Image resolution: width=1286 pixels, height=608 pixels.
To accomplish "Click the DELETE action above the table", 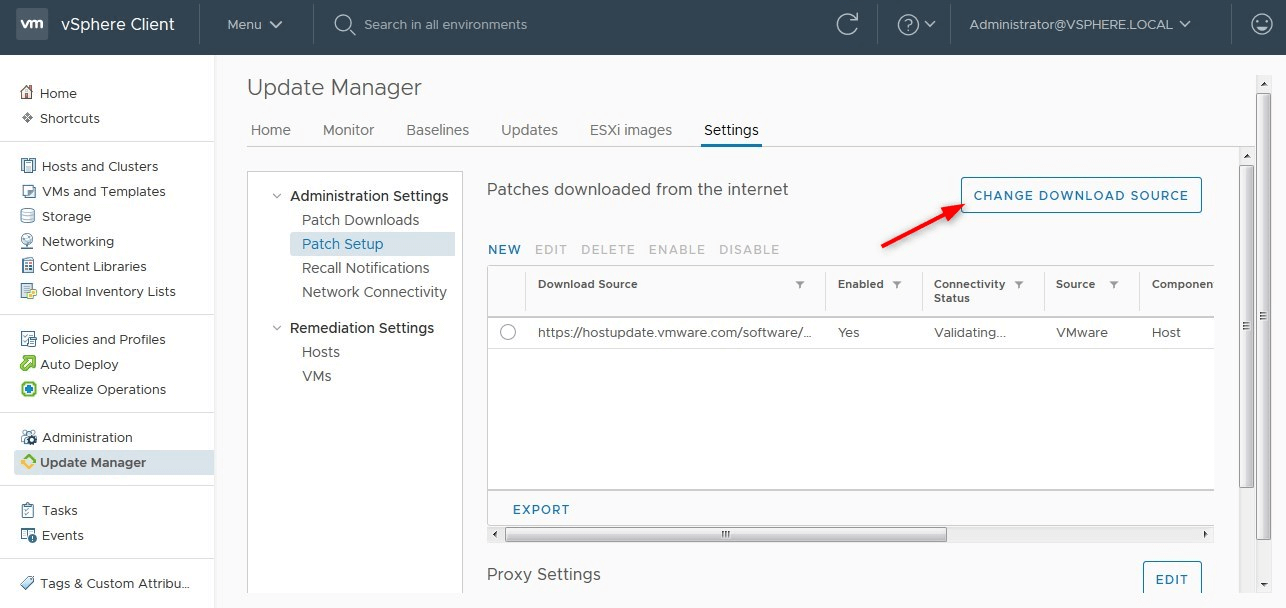I will (x=608, y=250).
